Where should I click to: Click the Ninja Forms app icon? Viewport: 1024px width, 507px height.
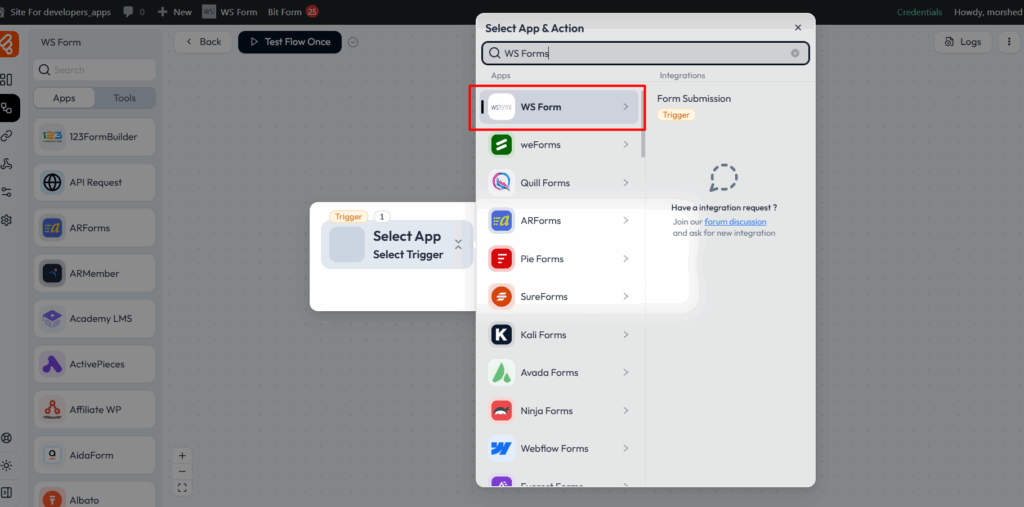click(x=501, y=411)
